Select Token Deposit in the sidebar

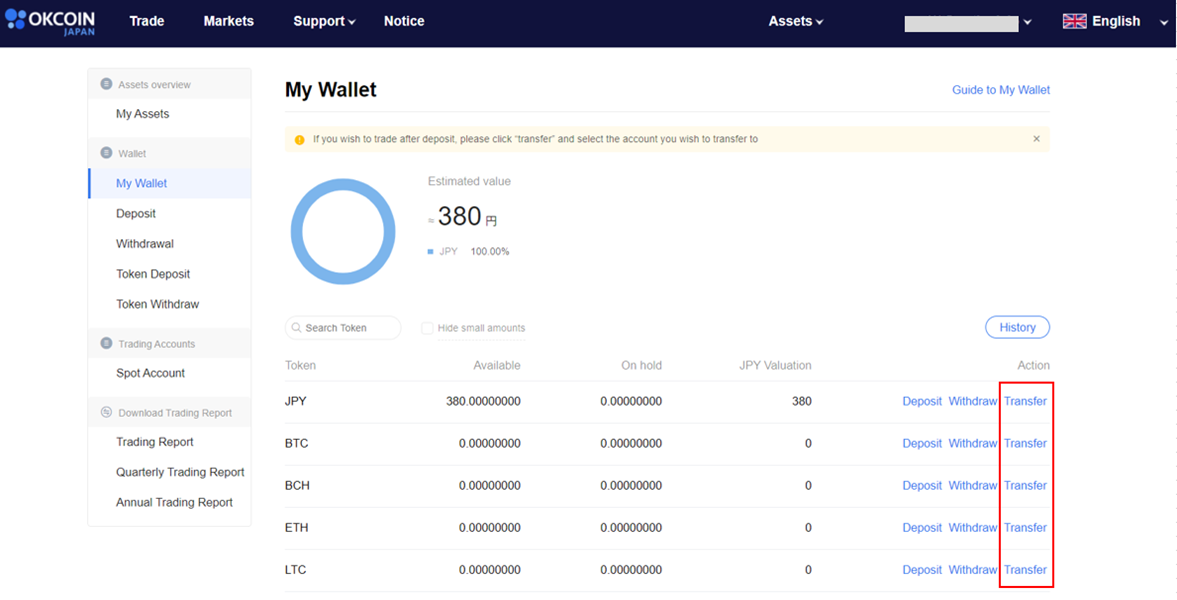[153, 274]
